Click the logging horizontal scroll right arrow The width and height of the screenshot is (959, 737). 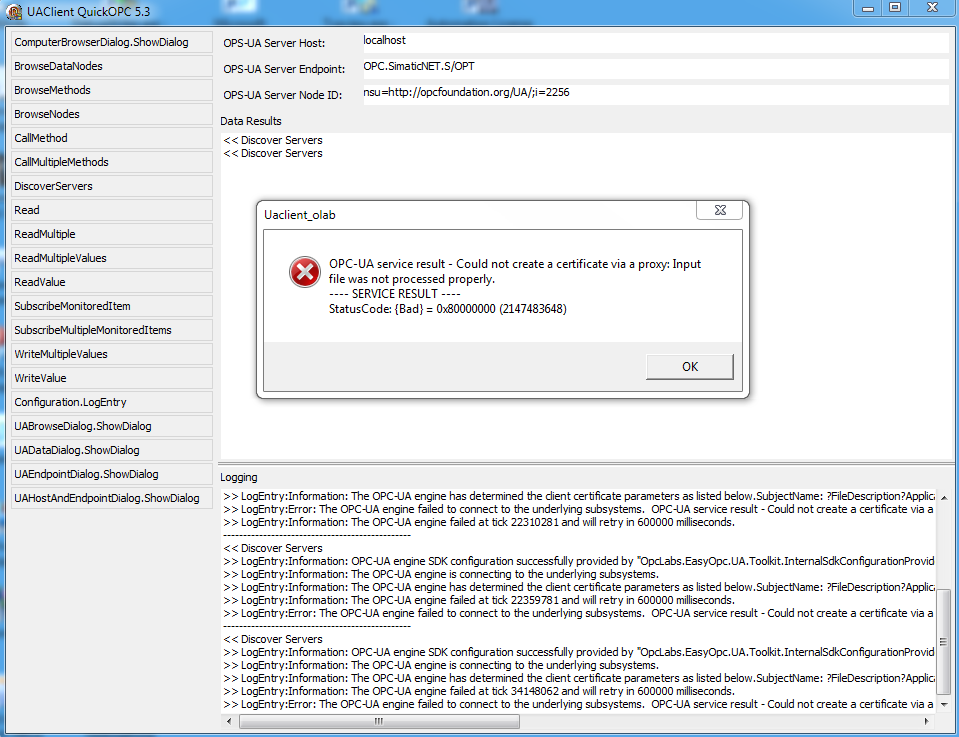(x=927, y=722)
